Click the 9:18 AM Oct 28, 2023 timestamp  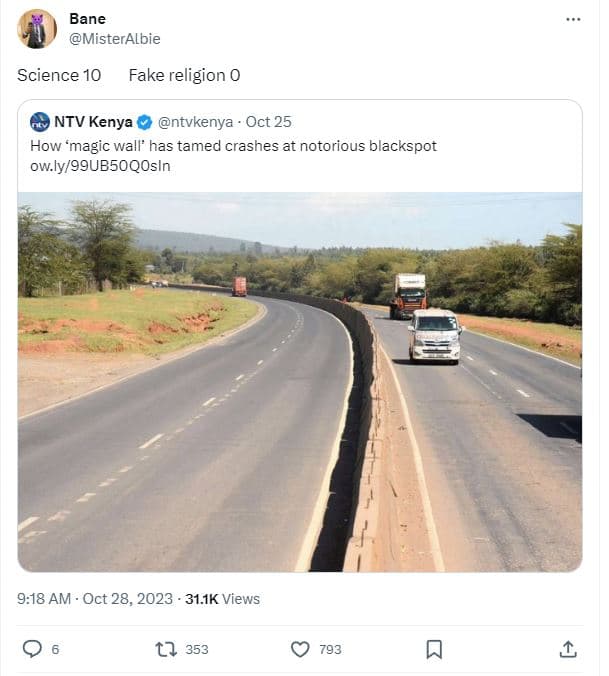[x=94, y=599]
